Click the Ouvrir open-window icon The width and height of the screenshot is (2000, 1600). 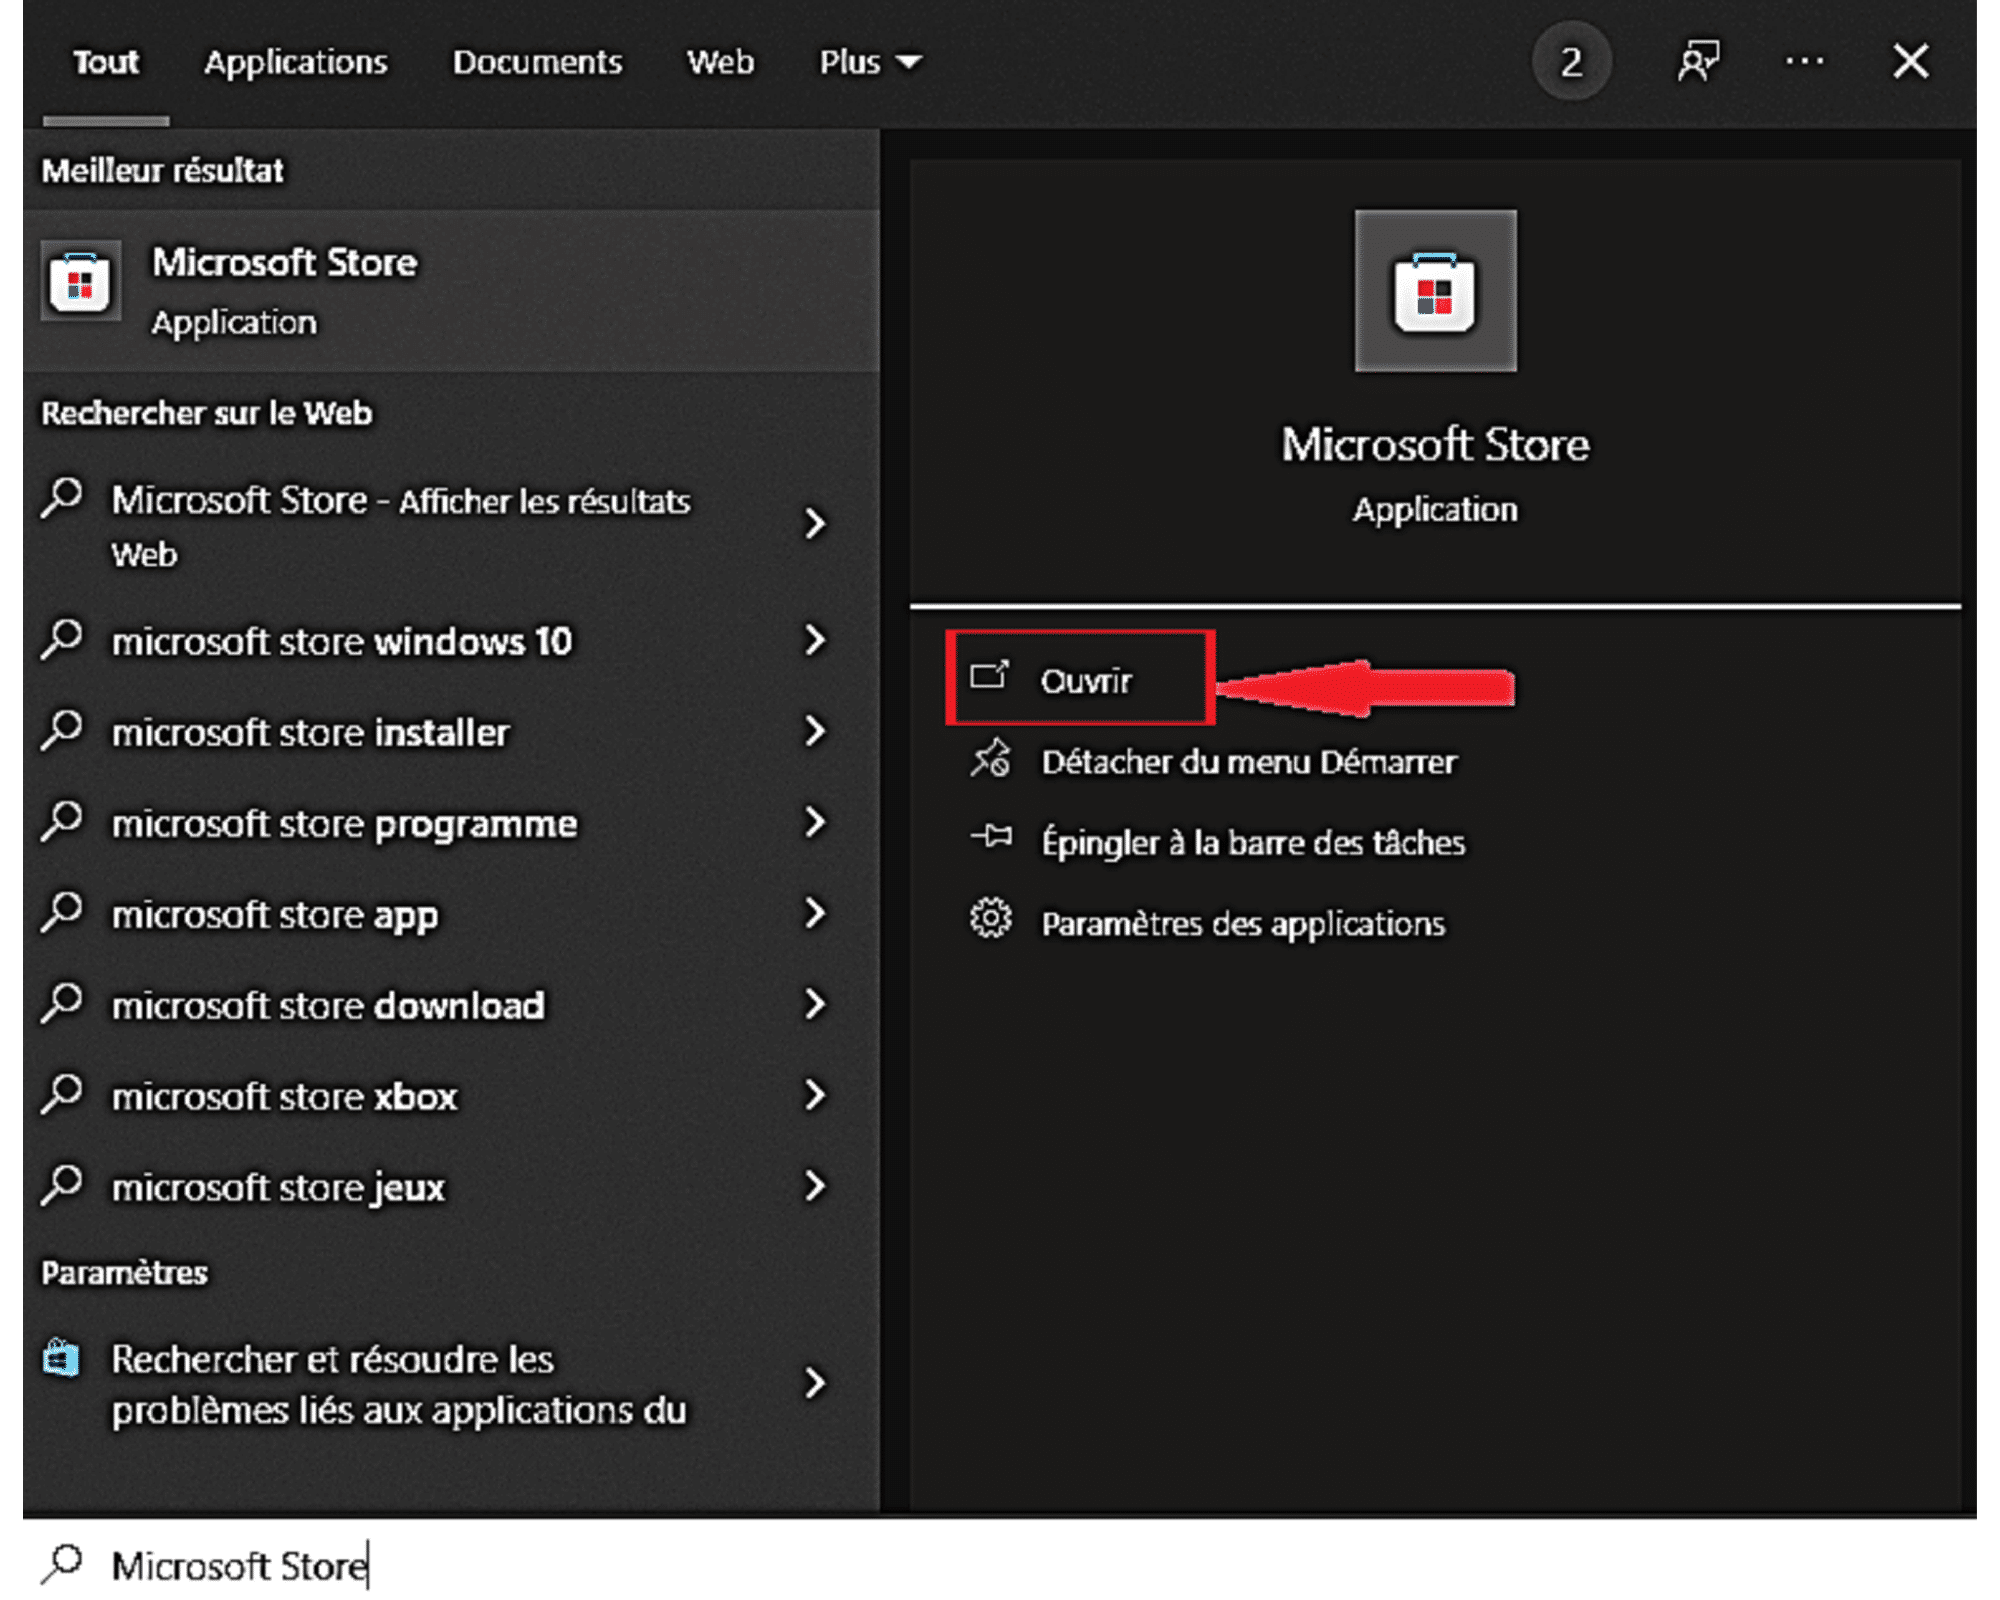point(990,676)
